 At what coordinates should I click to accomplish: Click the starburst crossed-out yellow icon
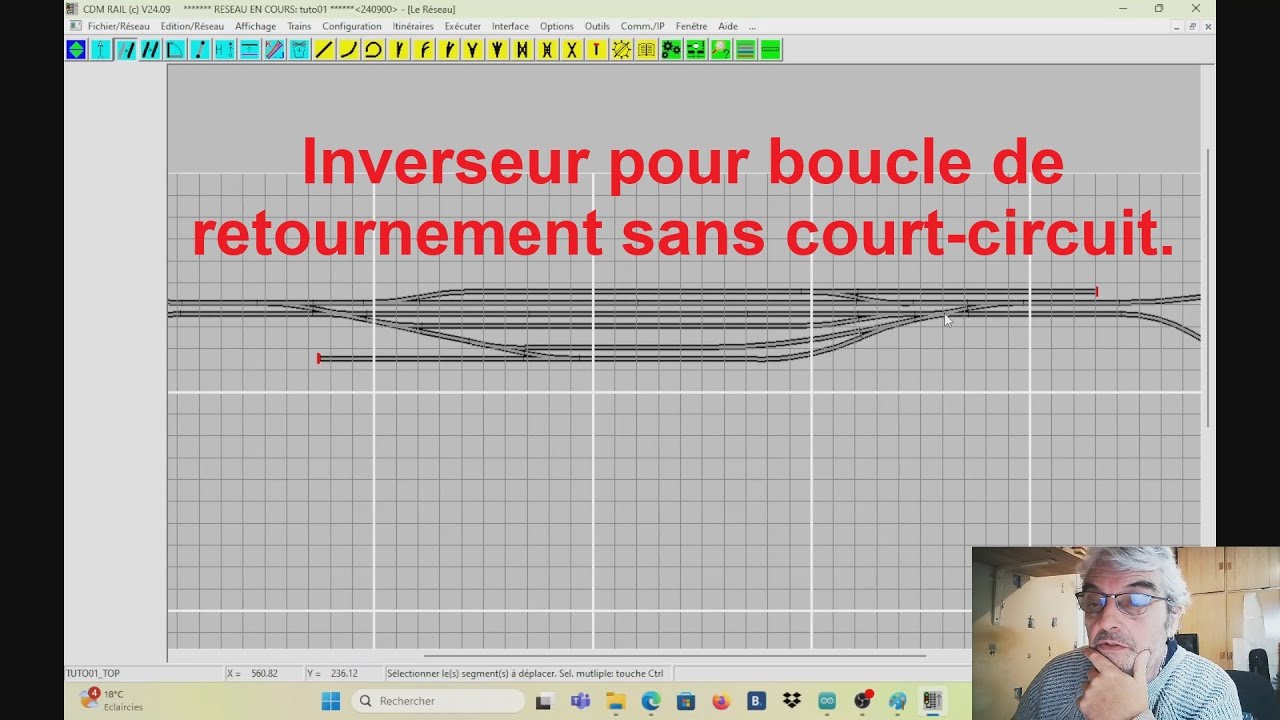click(x=621, y=50)
